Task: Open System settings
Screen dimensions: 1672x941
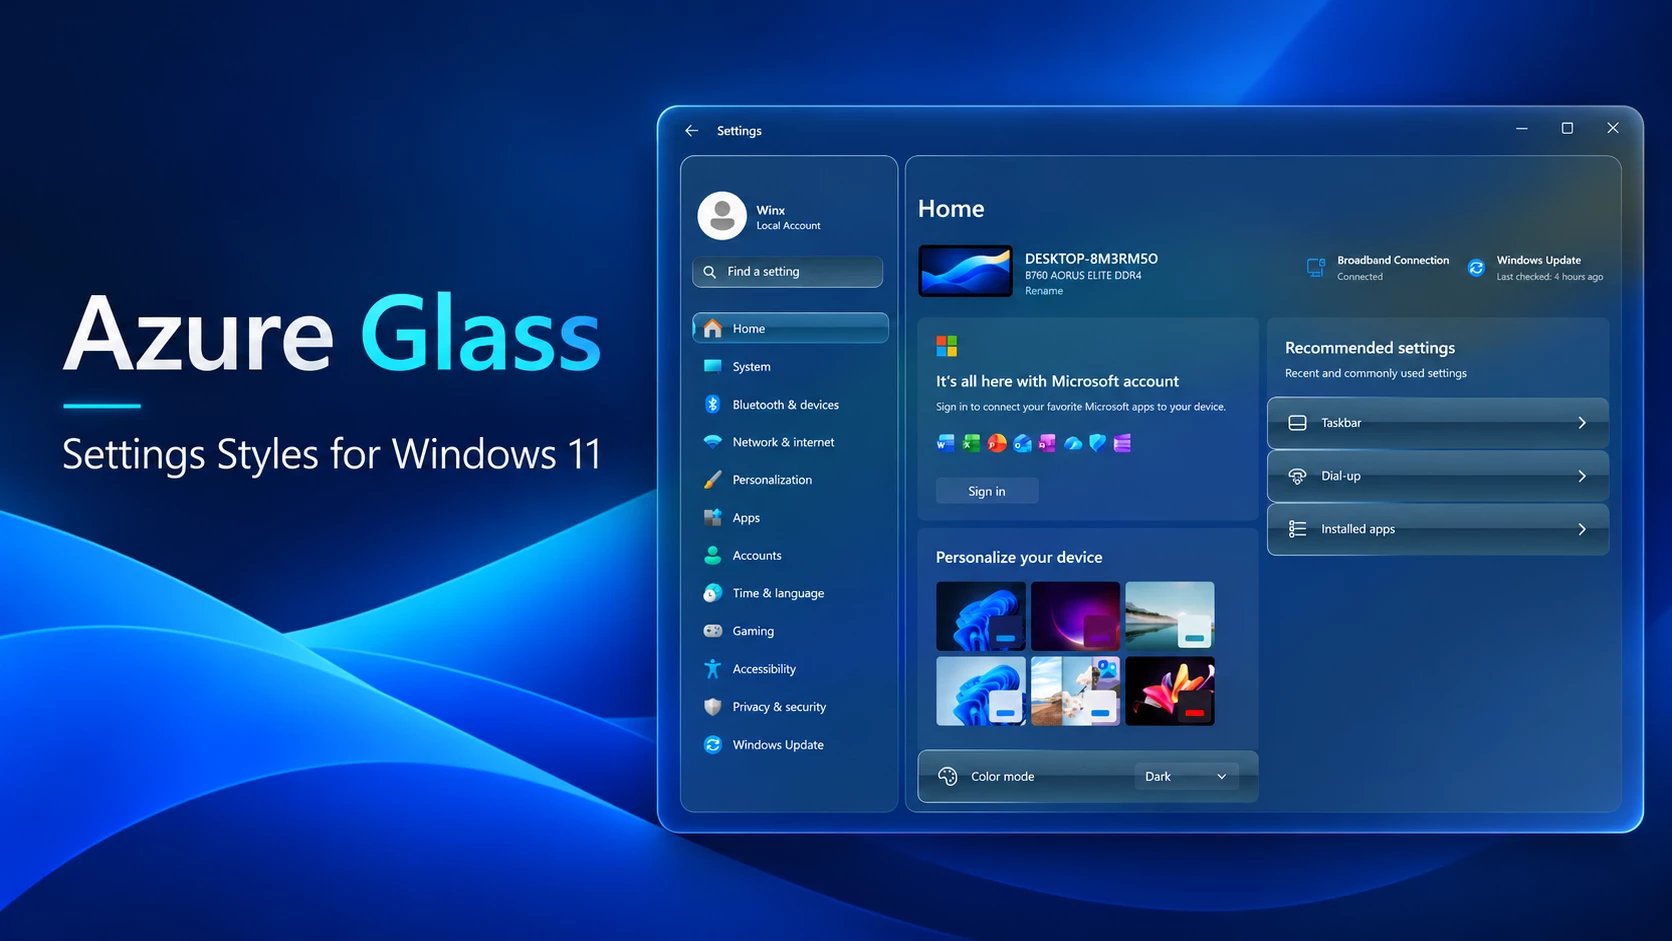Action: coord(790,367)
